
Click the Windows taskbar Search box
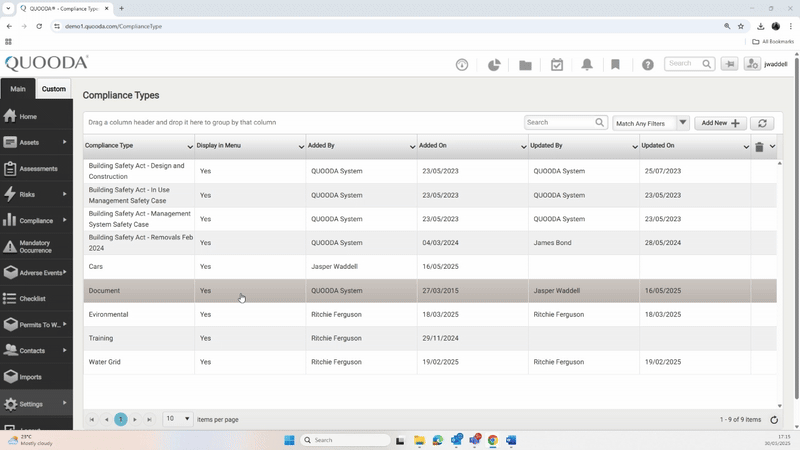click(x=345, y=440)
